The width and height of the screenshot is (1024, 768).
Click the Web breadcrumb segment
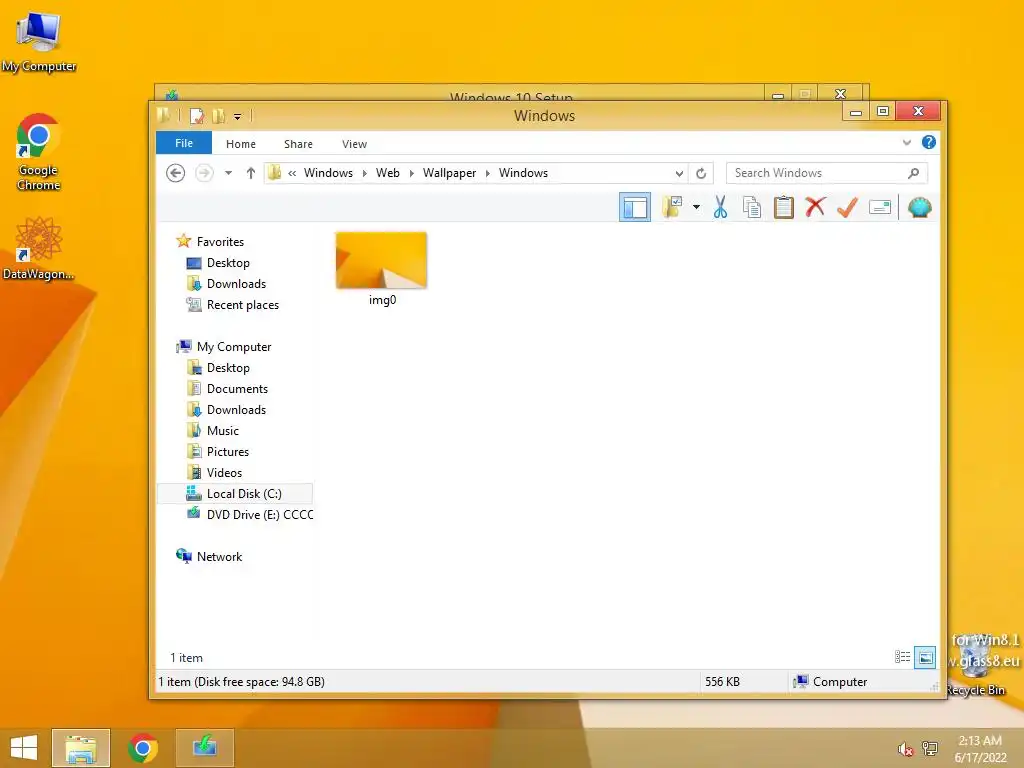tap(387, 173)
